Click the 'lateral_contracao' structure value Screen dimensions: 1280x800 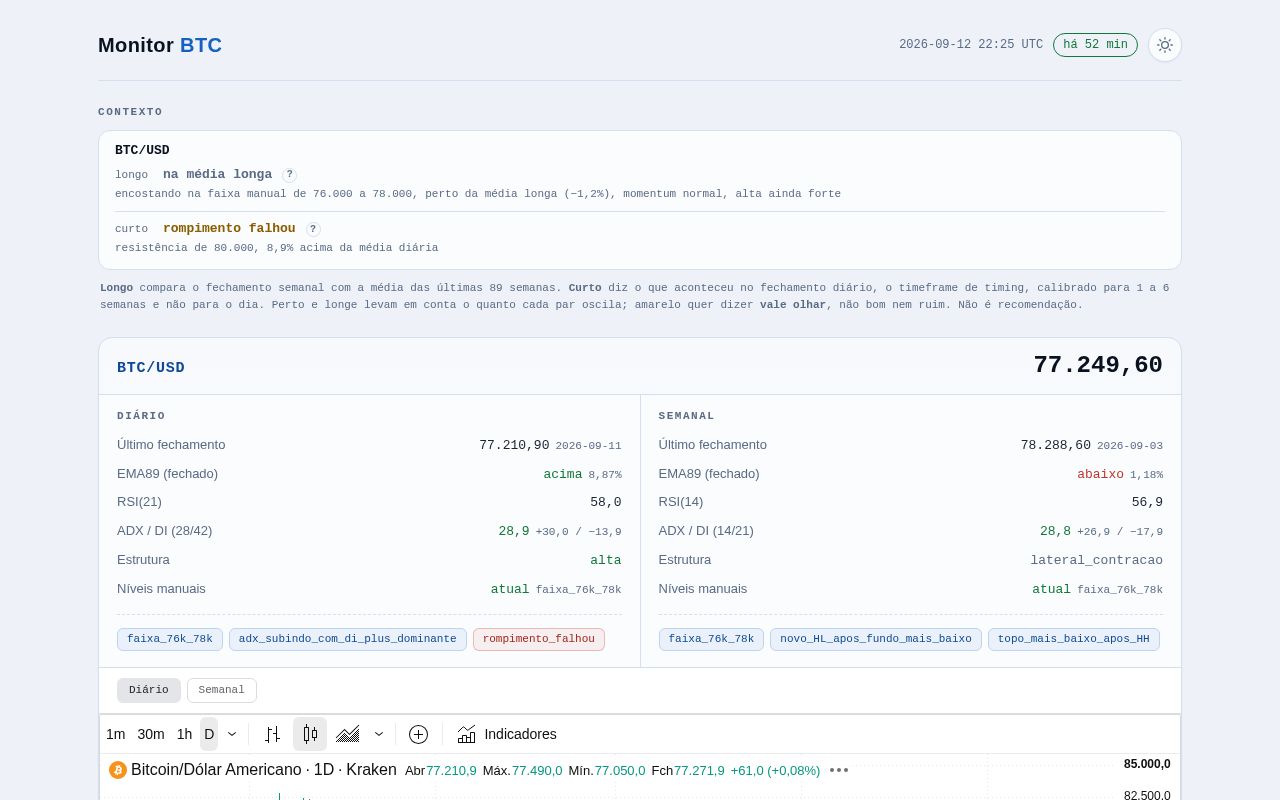coord(1097,561)
